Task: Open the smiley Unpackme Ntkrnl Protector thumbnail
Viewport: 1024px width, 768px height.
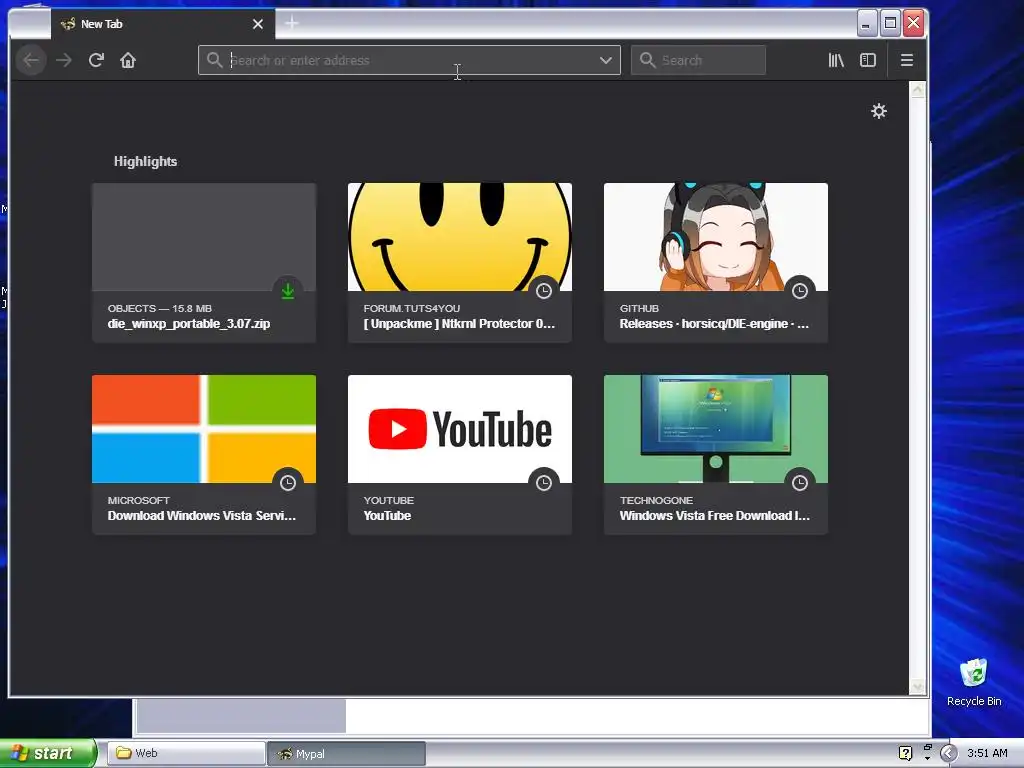Action: (x=460, y=237)
